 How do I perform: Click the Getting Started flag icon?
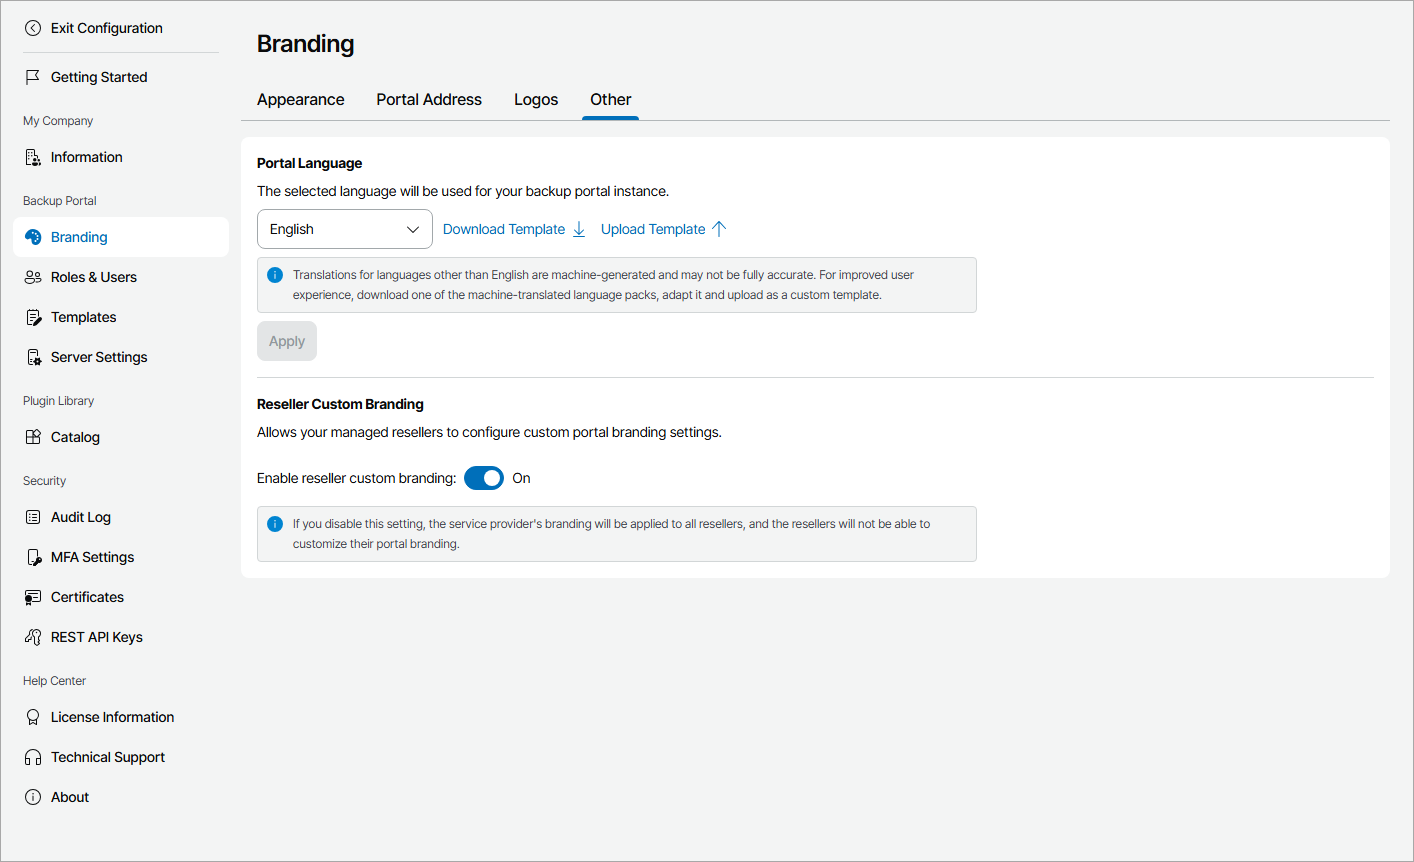pyautogui.click(x=33, y=77)
